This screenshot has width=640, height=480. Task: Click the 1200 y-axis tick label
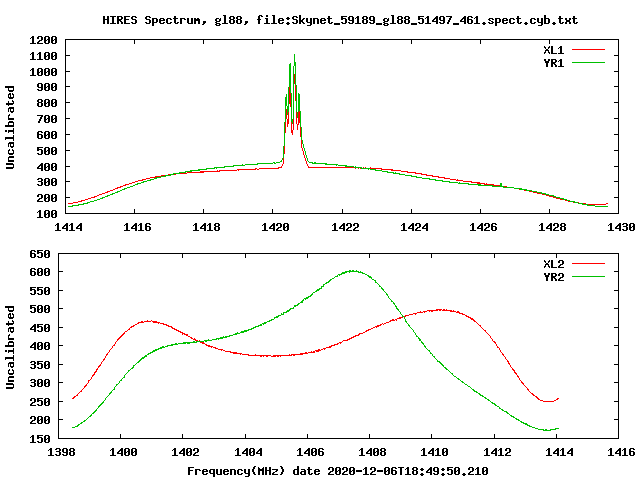click(x=43, y=40)
